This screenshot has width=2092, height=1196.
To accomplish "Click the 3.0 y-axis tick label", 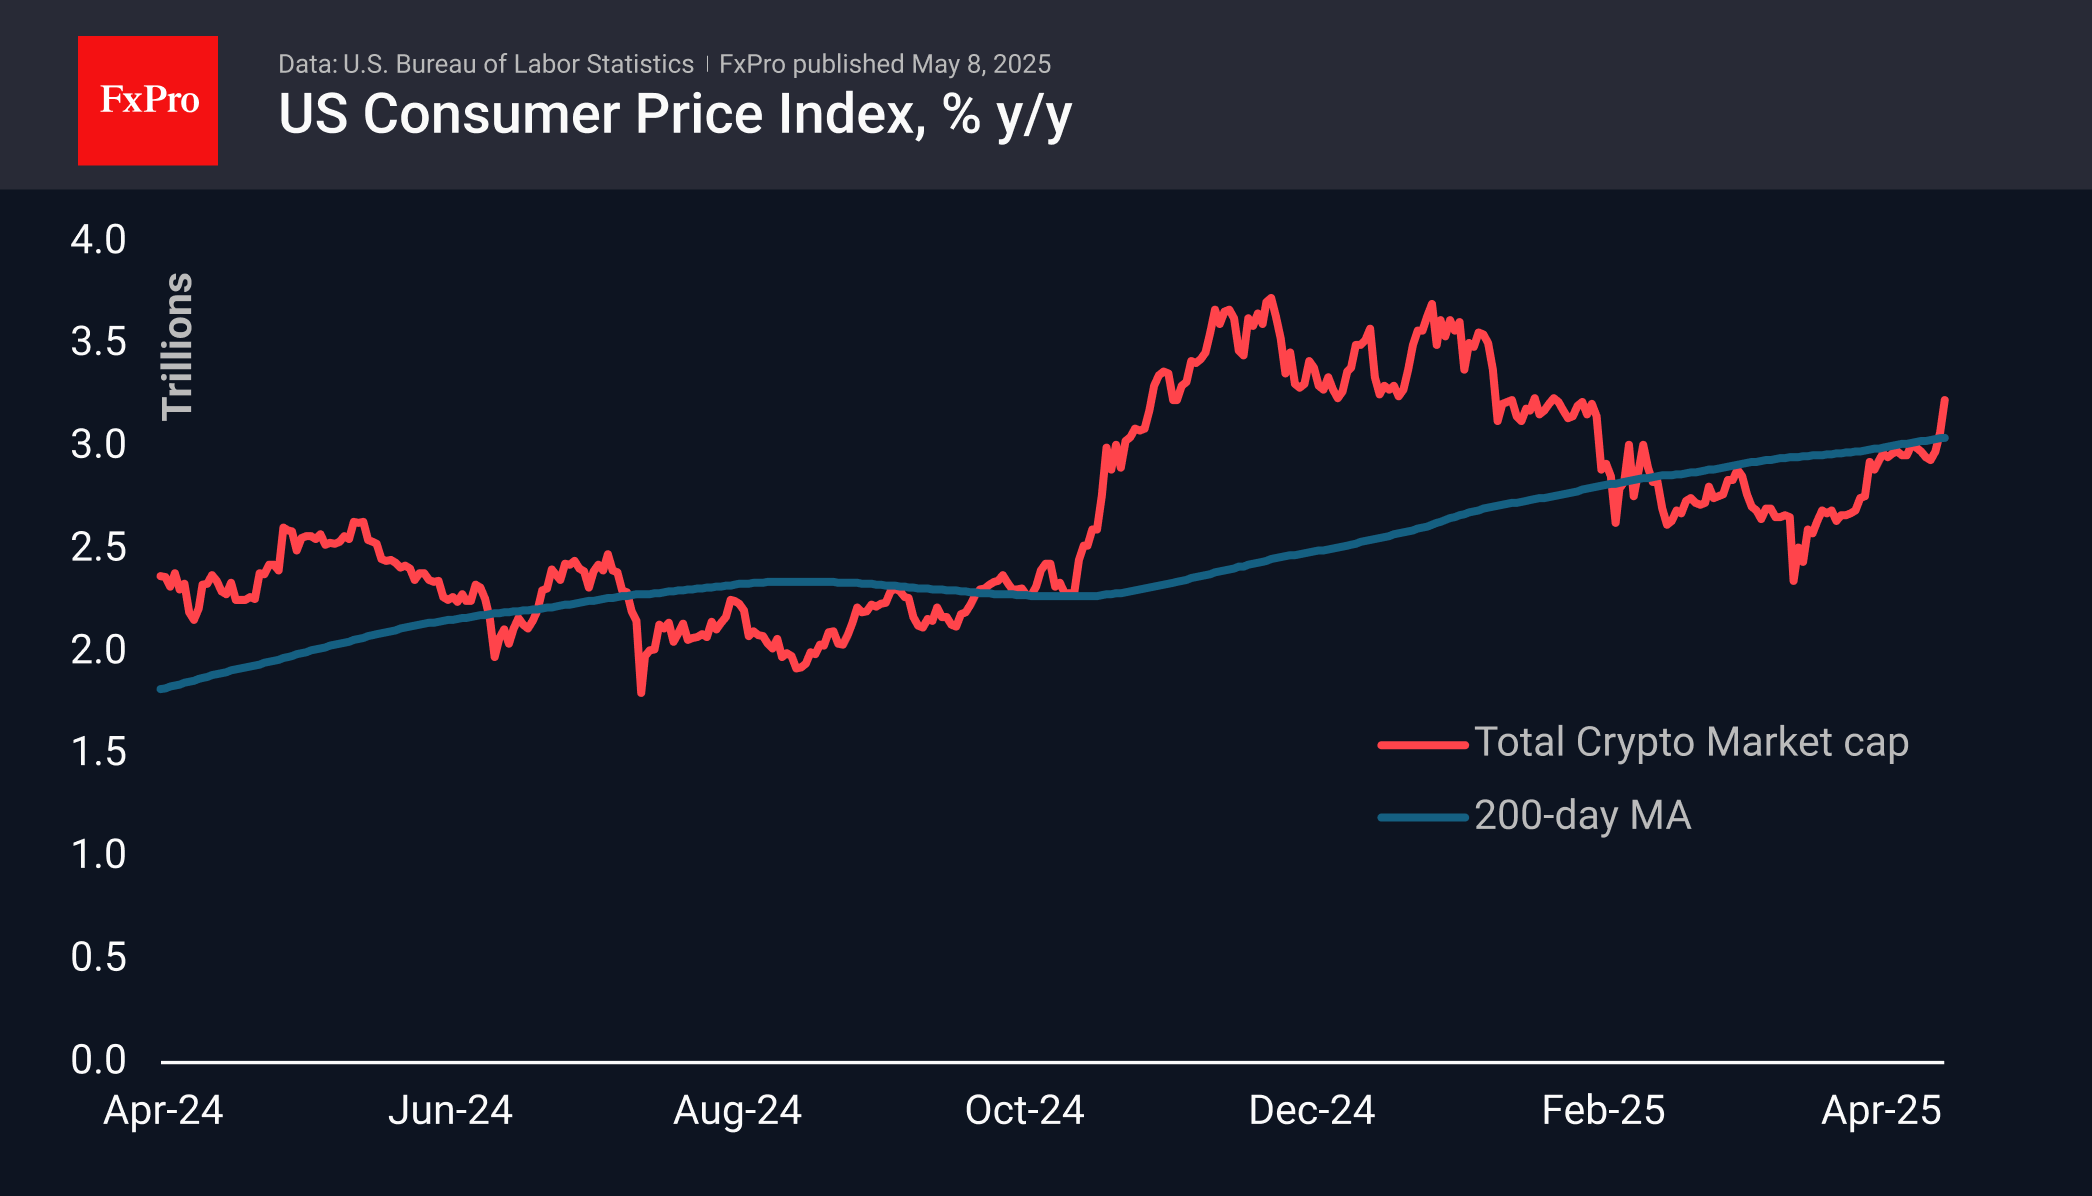I will pyautogui.click(x=98, y=445).
